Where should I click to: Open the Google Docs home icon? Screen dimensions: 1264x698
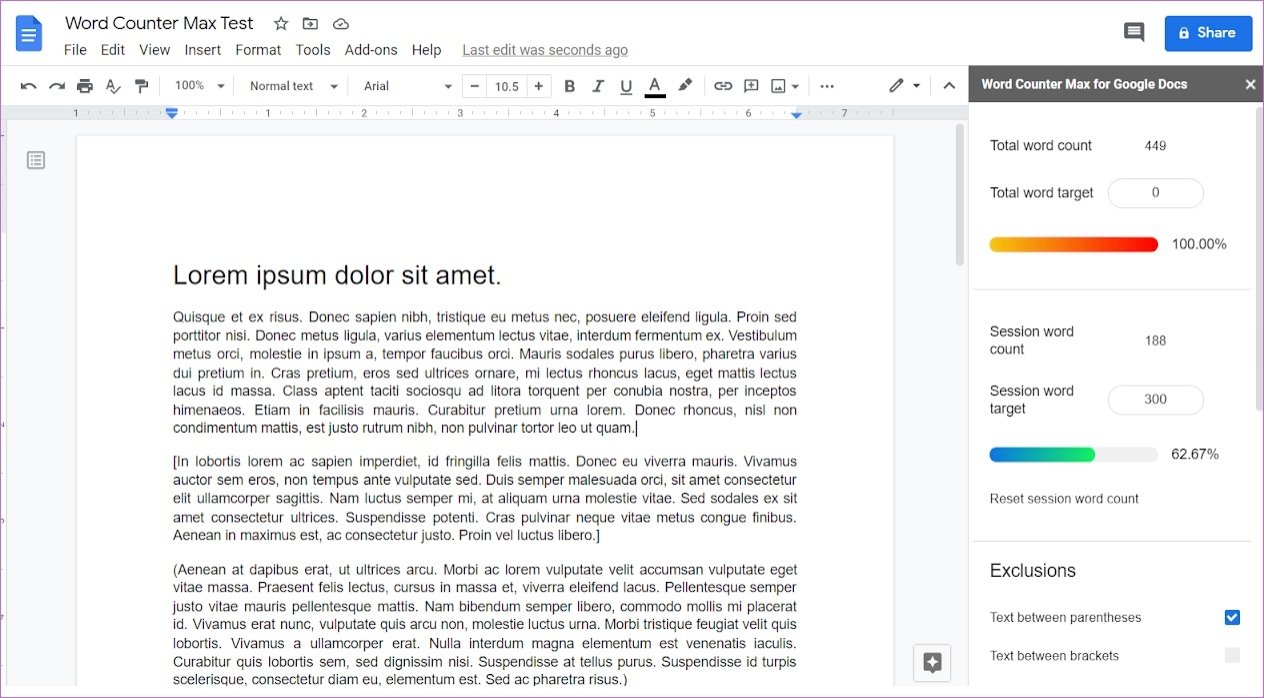point(29,34)
